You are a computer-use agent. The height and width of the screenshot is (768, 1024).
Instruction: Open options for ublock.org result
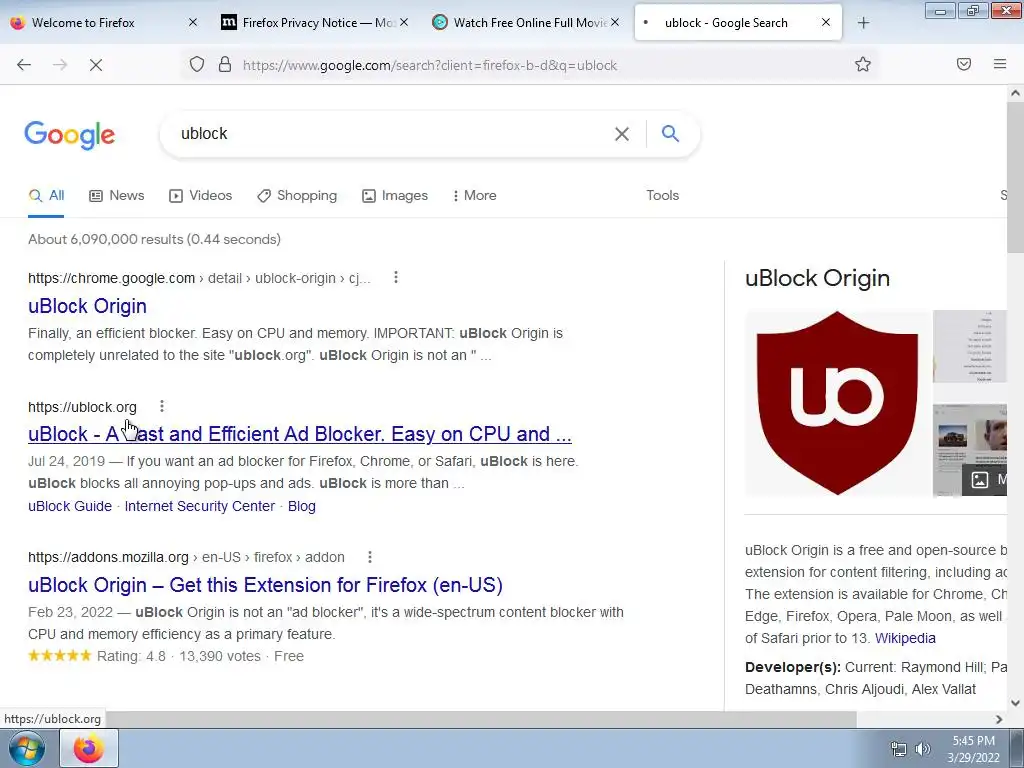162,406
